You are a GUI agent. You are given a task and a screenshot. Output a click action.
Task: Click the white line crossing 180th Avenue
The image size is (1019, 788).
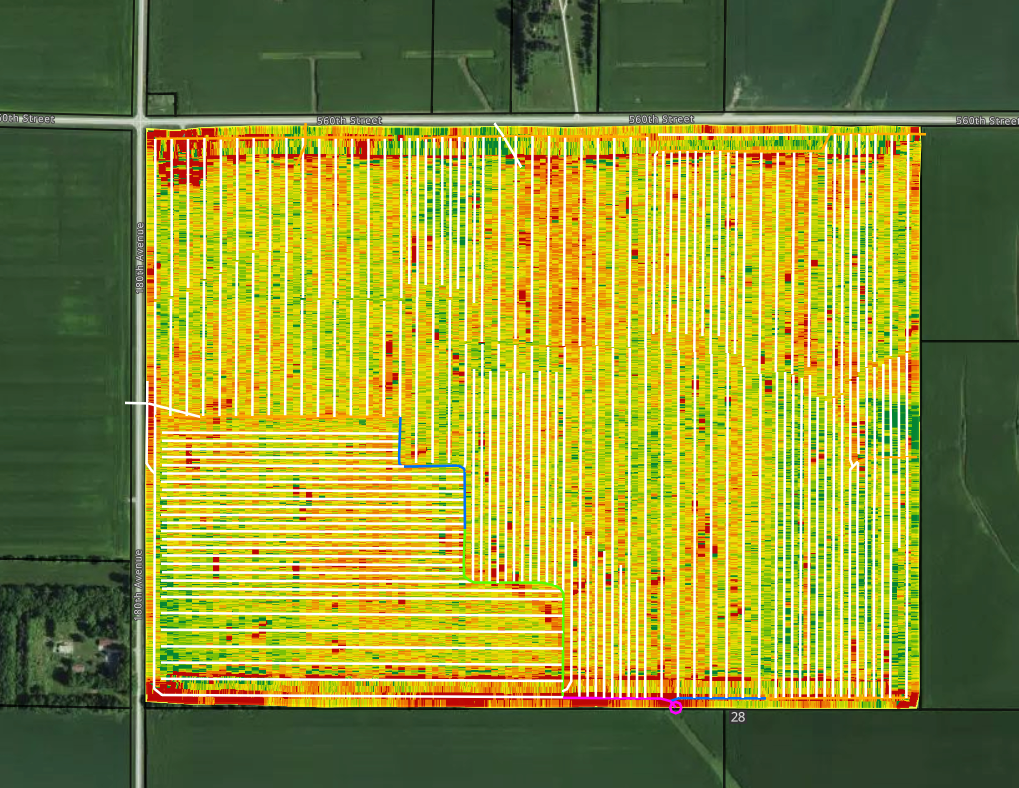pyautogui.click(x=162, y=409)
